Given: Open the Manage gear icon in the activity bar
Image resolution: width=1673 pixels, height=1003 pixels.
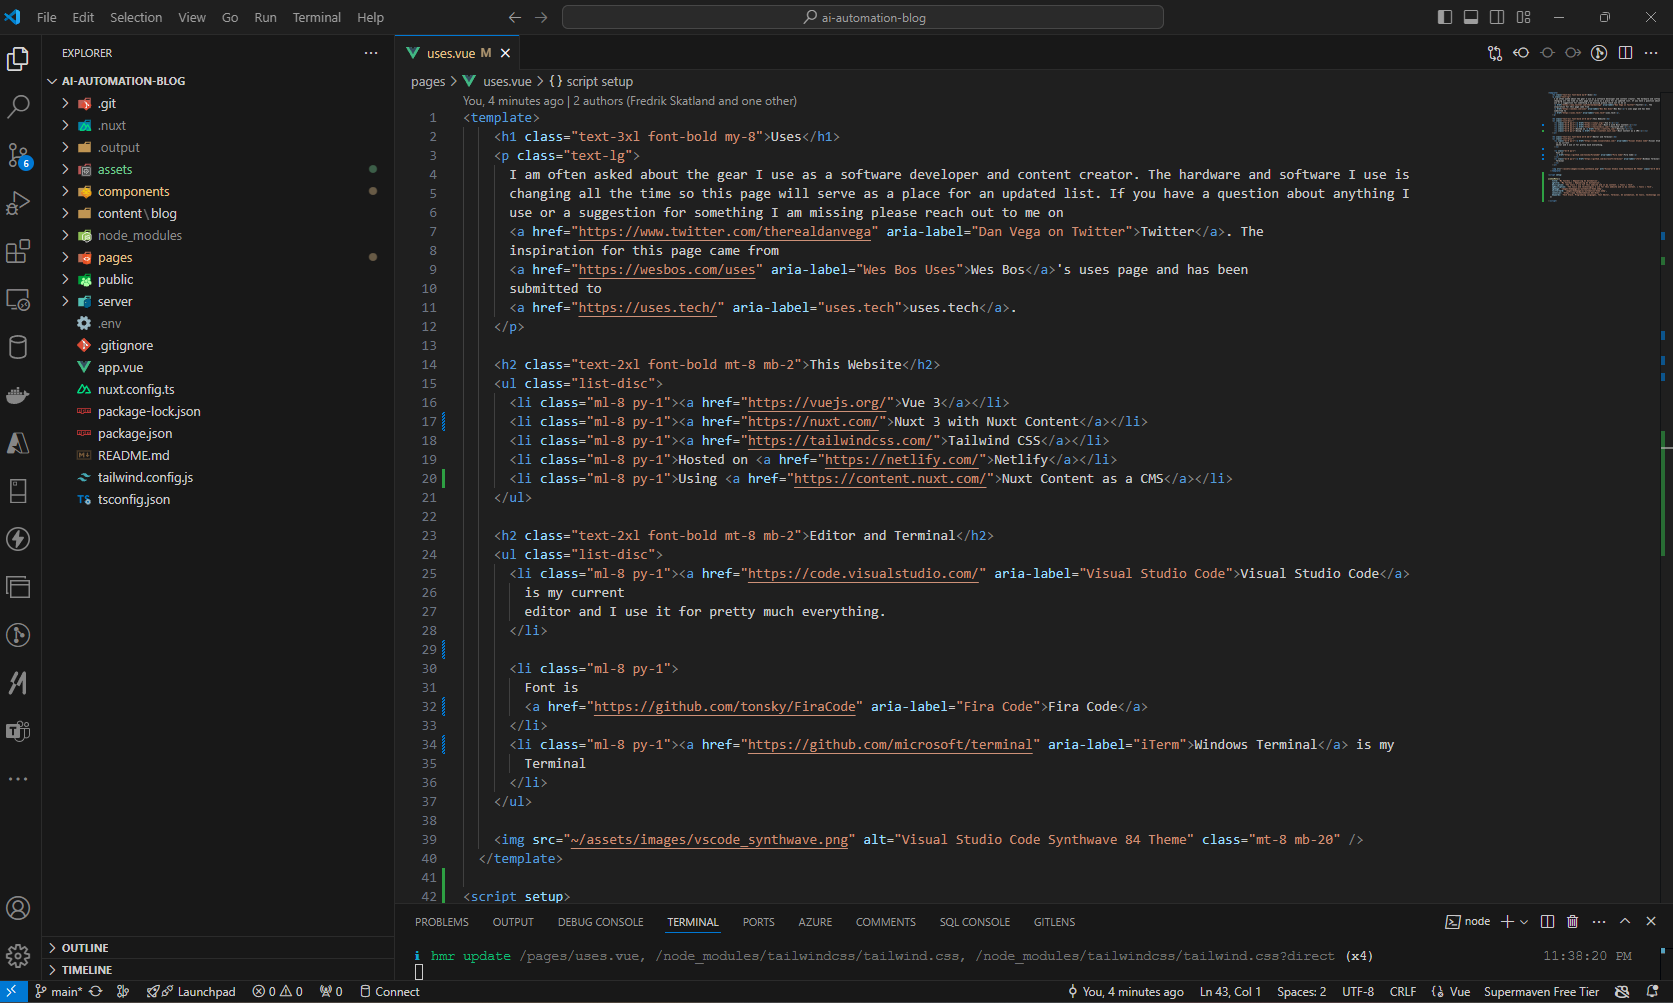Looking at the screenshot, I should (18, 956).
